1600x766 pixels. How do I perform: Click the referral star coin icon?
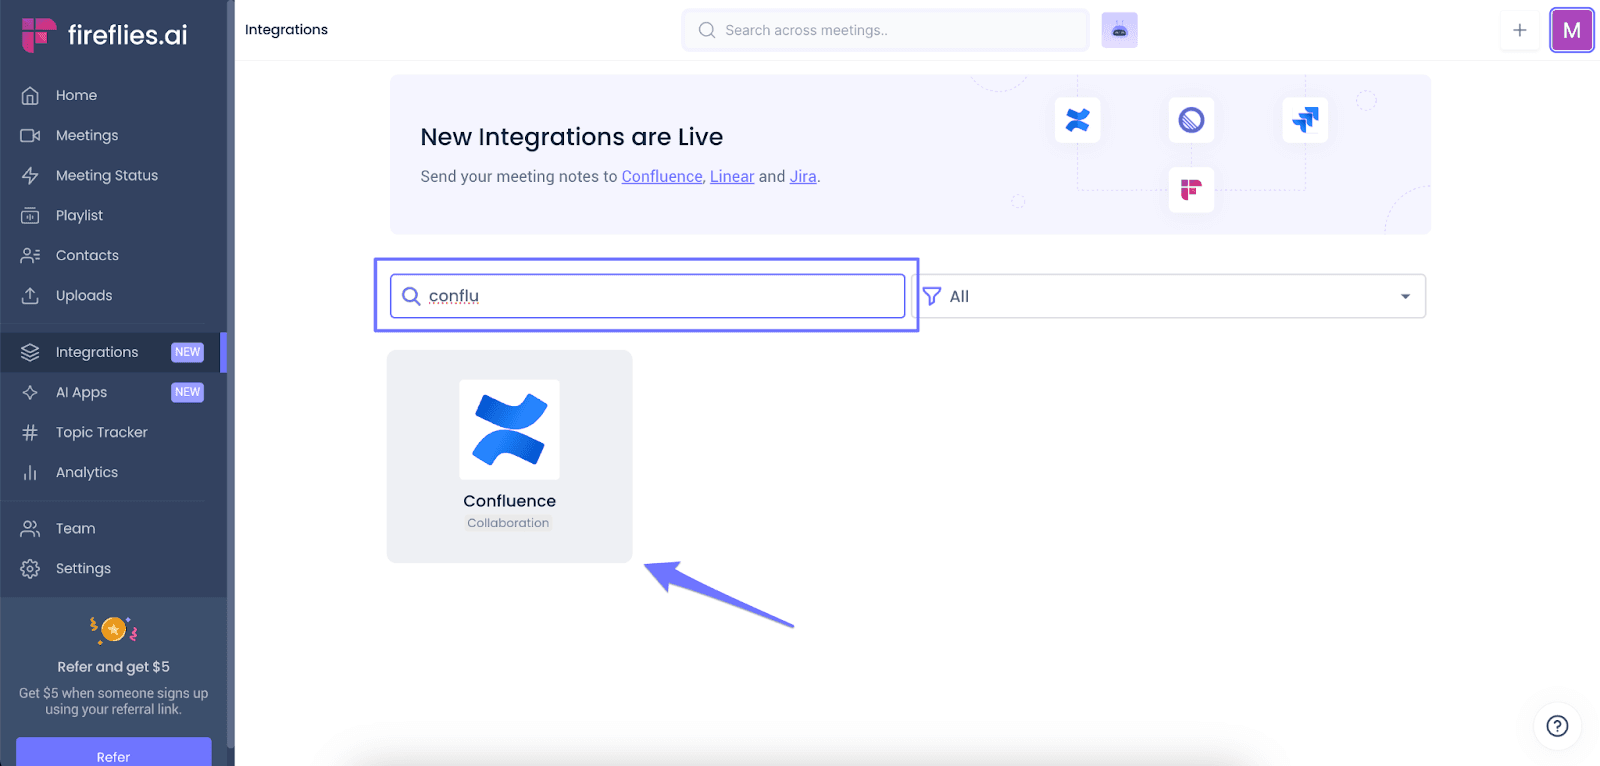[113, 629]
